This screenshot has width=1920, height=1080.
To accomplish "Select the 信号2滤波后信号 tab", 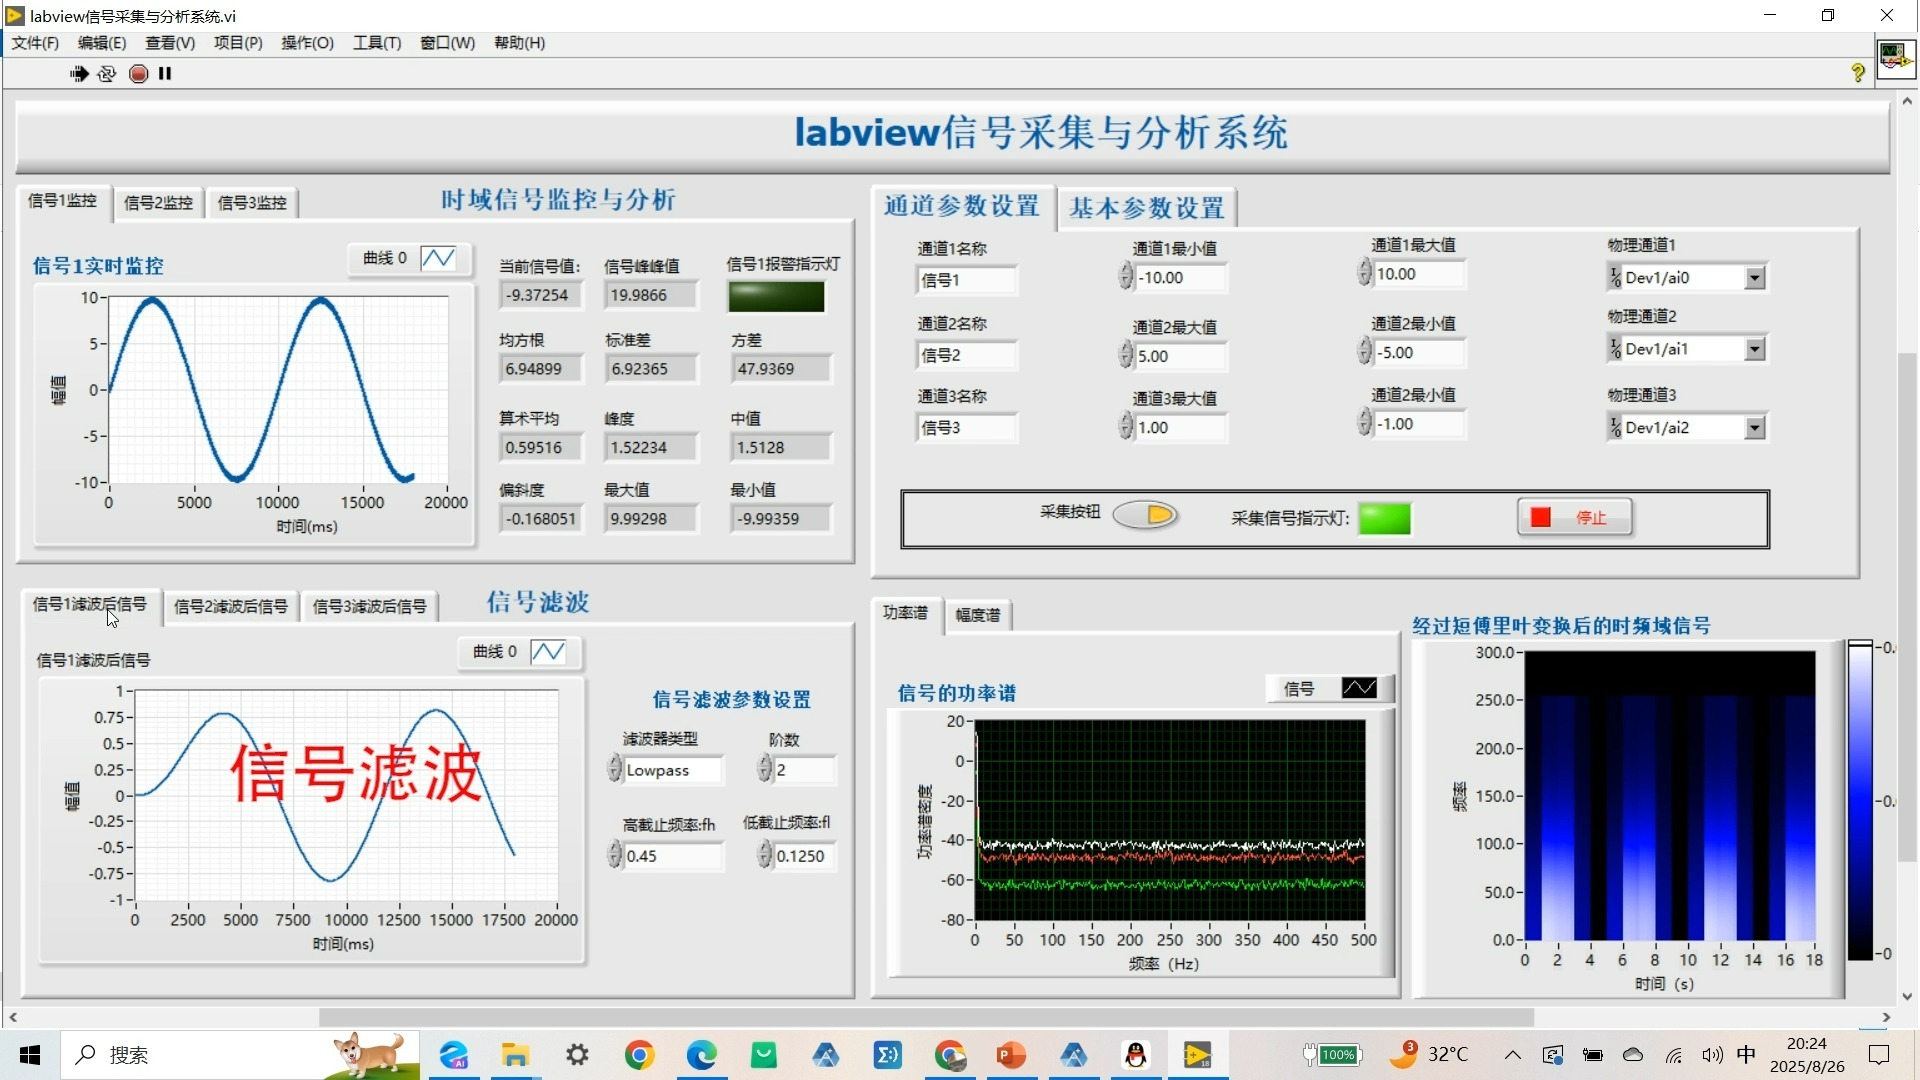I will point(230,606).
